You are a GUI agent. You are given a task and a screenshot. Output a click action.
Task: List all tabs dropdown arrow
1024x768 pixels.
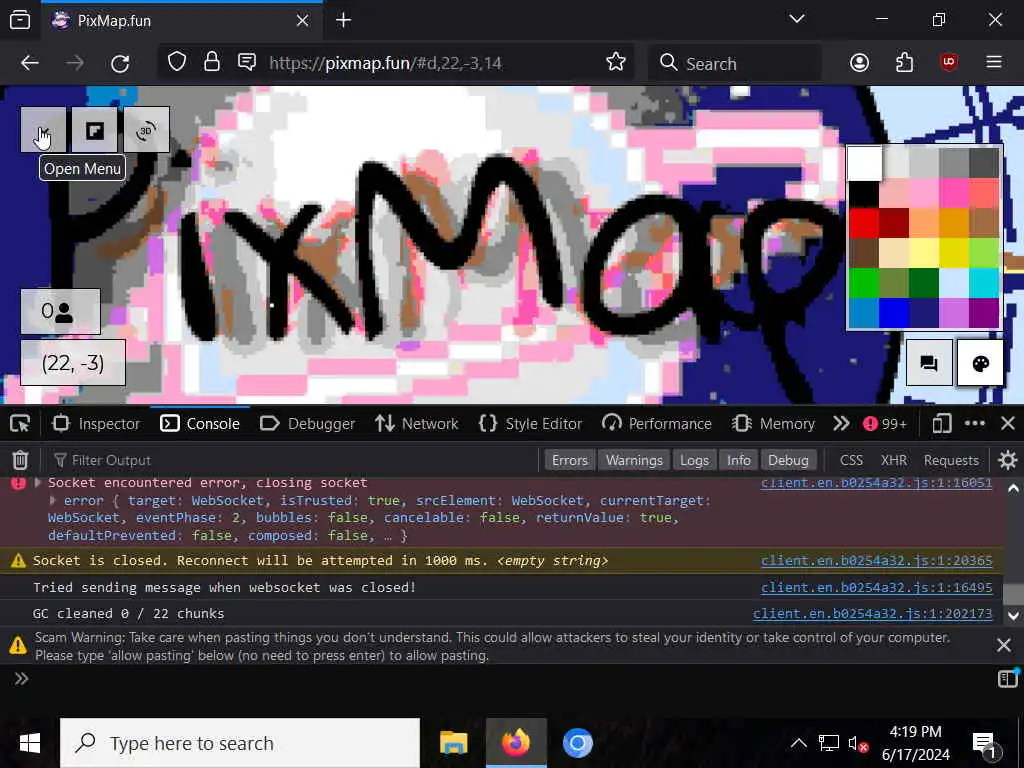(x=797, y=20)
